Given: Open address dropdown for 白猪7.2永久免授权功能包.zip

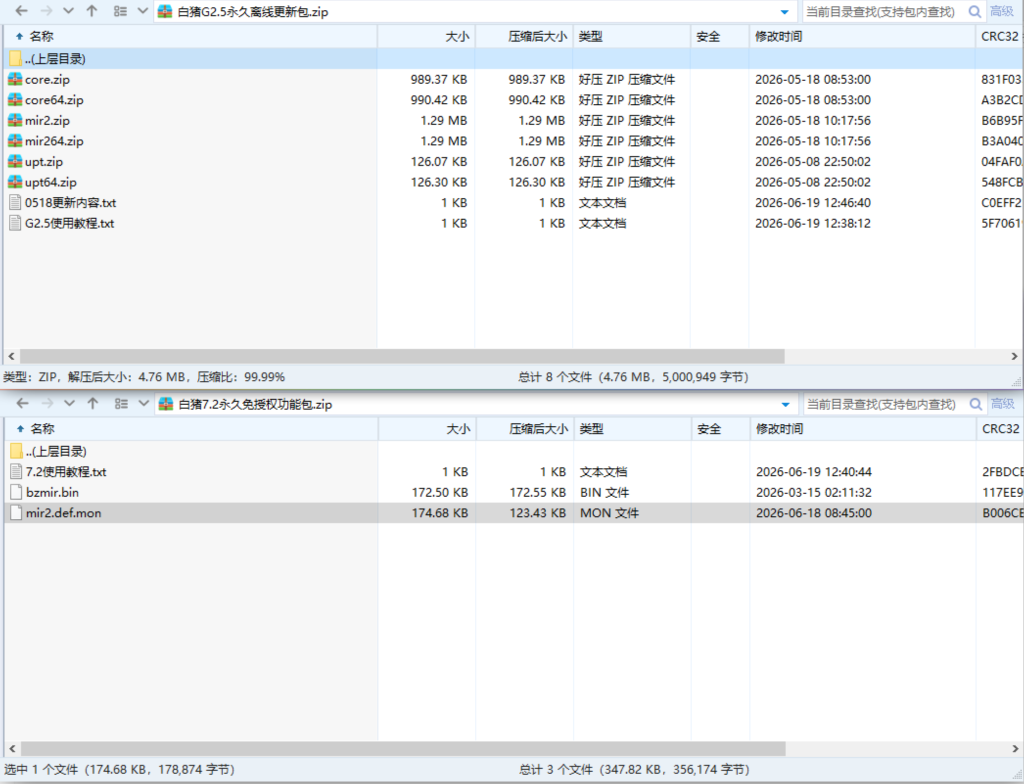Looking at the screenshot, I should [786, 404].
